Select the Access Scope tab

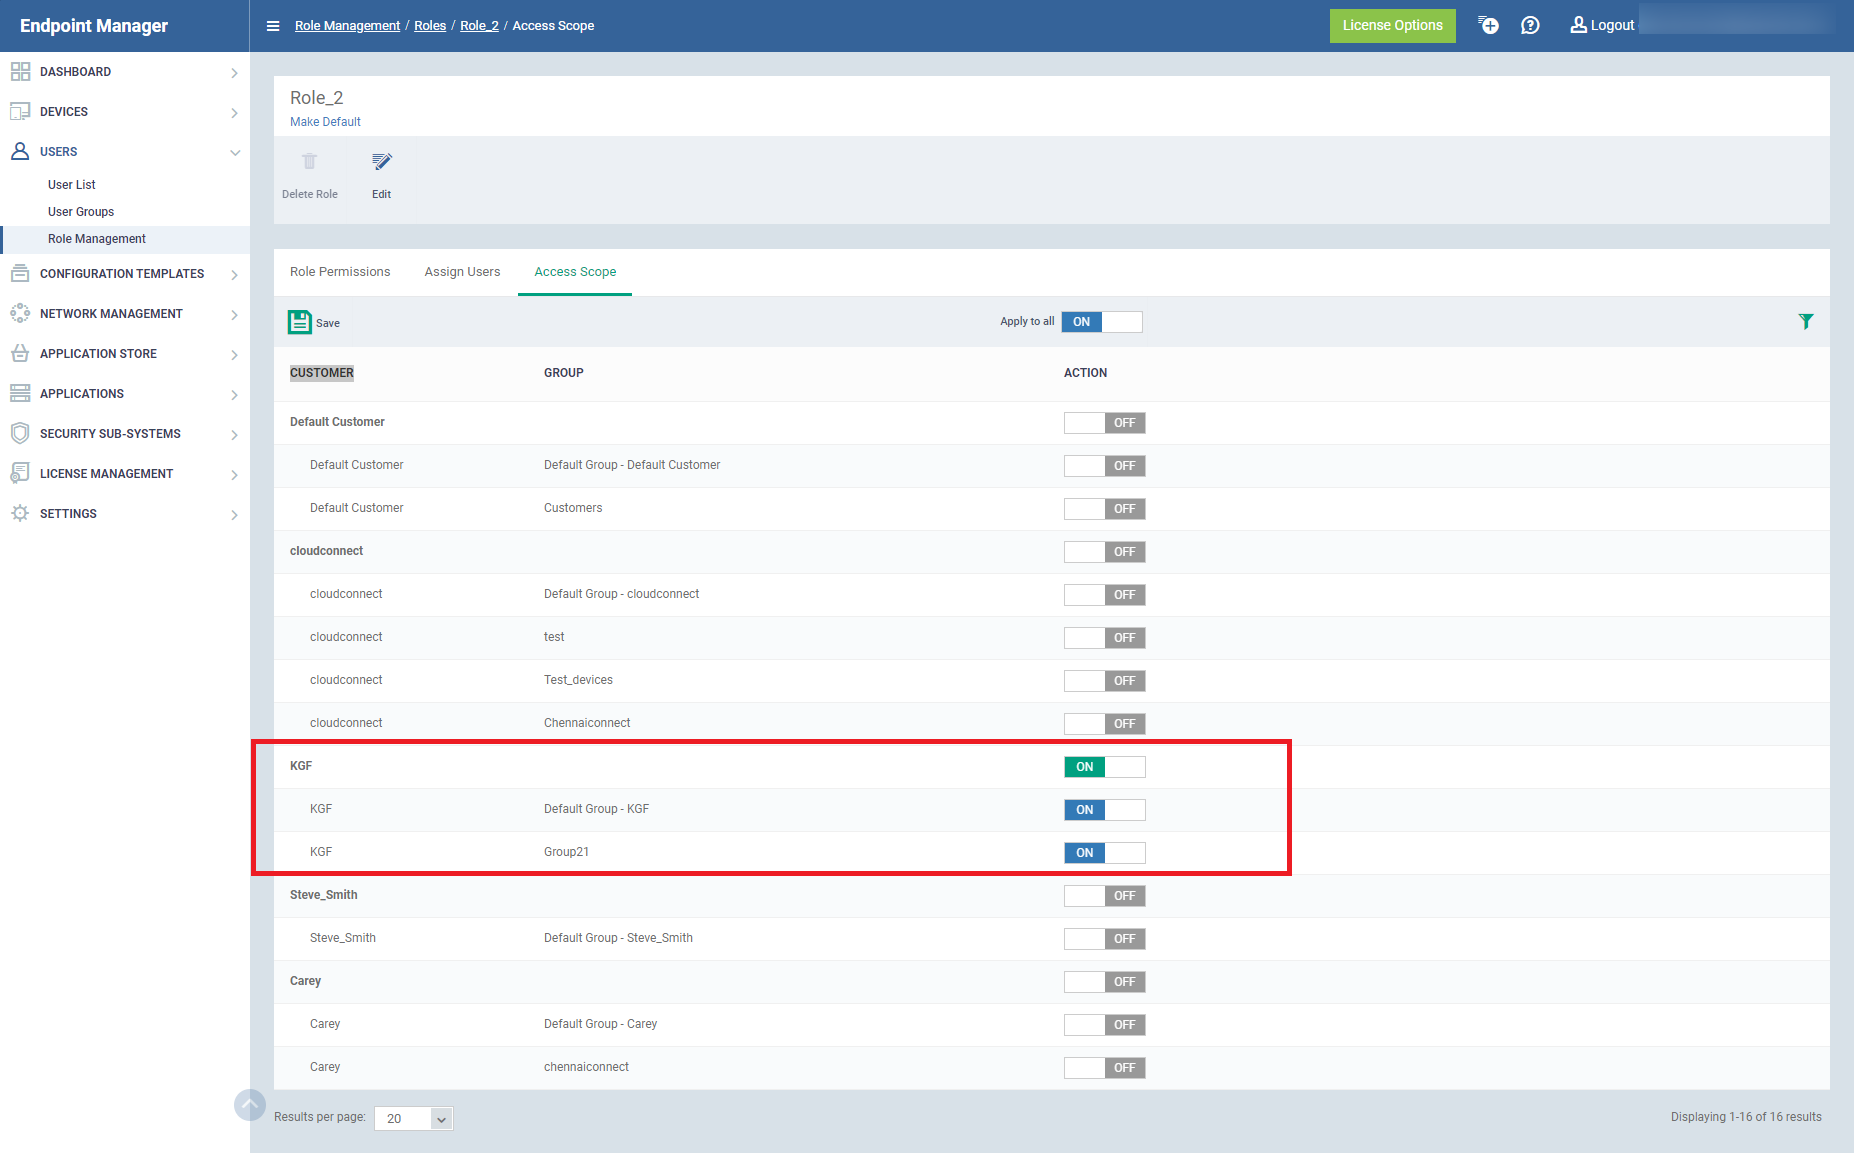(575, 272)
